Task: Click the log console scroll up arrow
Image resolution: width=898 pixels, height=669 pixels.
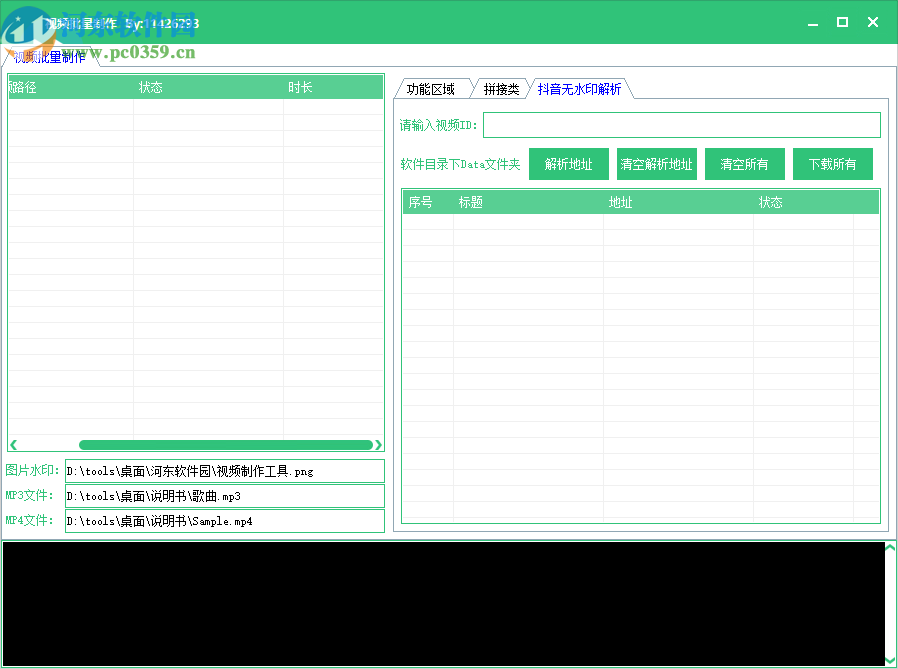Action: tap(891, 548)
